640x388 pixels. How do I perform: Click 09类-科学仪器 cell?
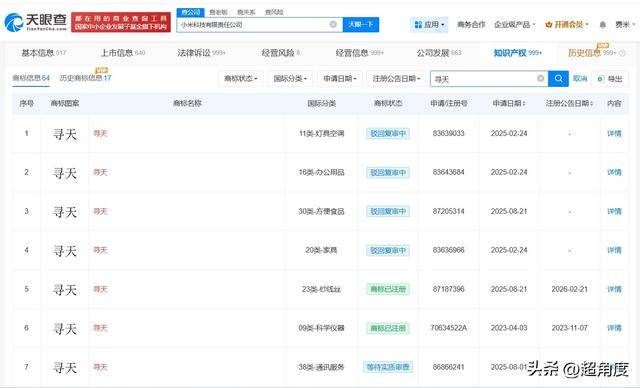pos(321,328)
